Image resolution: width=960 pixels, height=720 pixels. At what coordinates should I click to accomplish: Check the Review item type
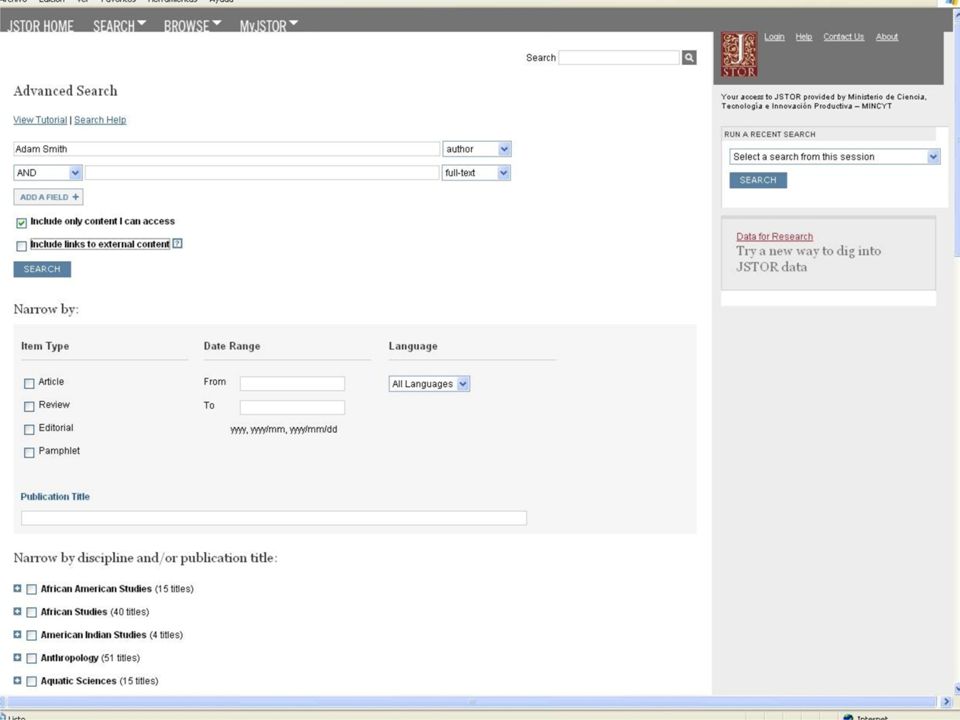click(29, 407)
